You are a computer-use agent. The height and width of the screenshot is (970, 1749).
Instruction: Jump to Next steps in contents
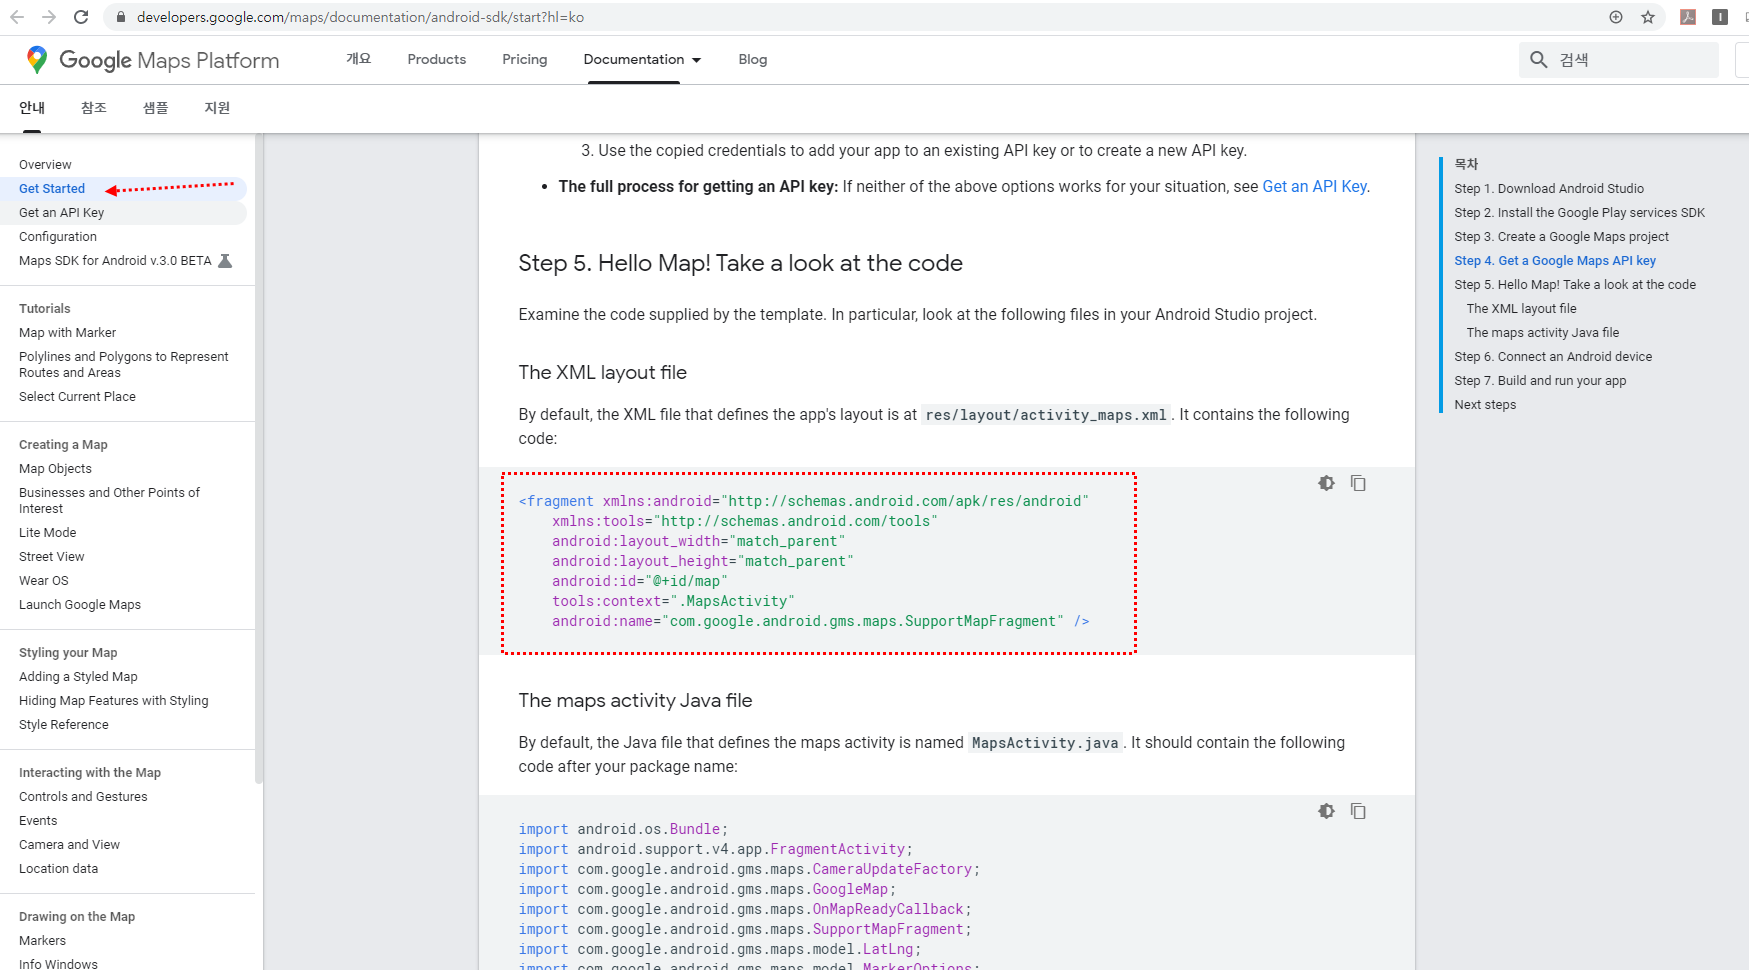coord(1485,405)
